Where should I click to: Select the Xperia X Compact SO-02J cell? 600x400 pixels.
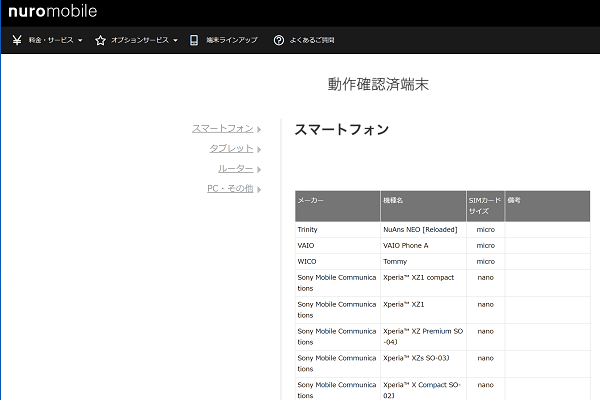(423, 389)
